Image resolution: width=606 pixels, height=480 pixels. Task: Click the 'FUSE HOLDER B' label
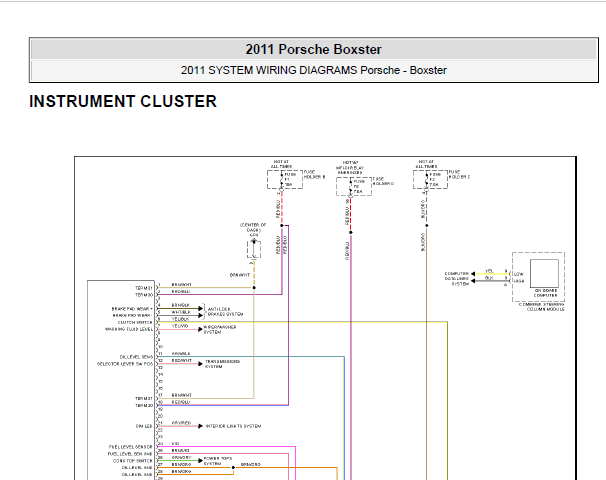point(314,174)
